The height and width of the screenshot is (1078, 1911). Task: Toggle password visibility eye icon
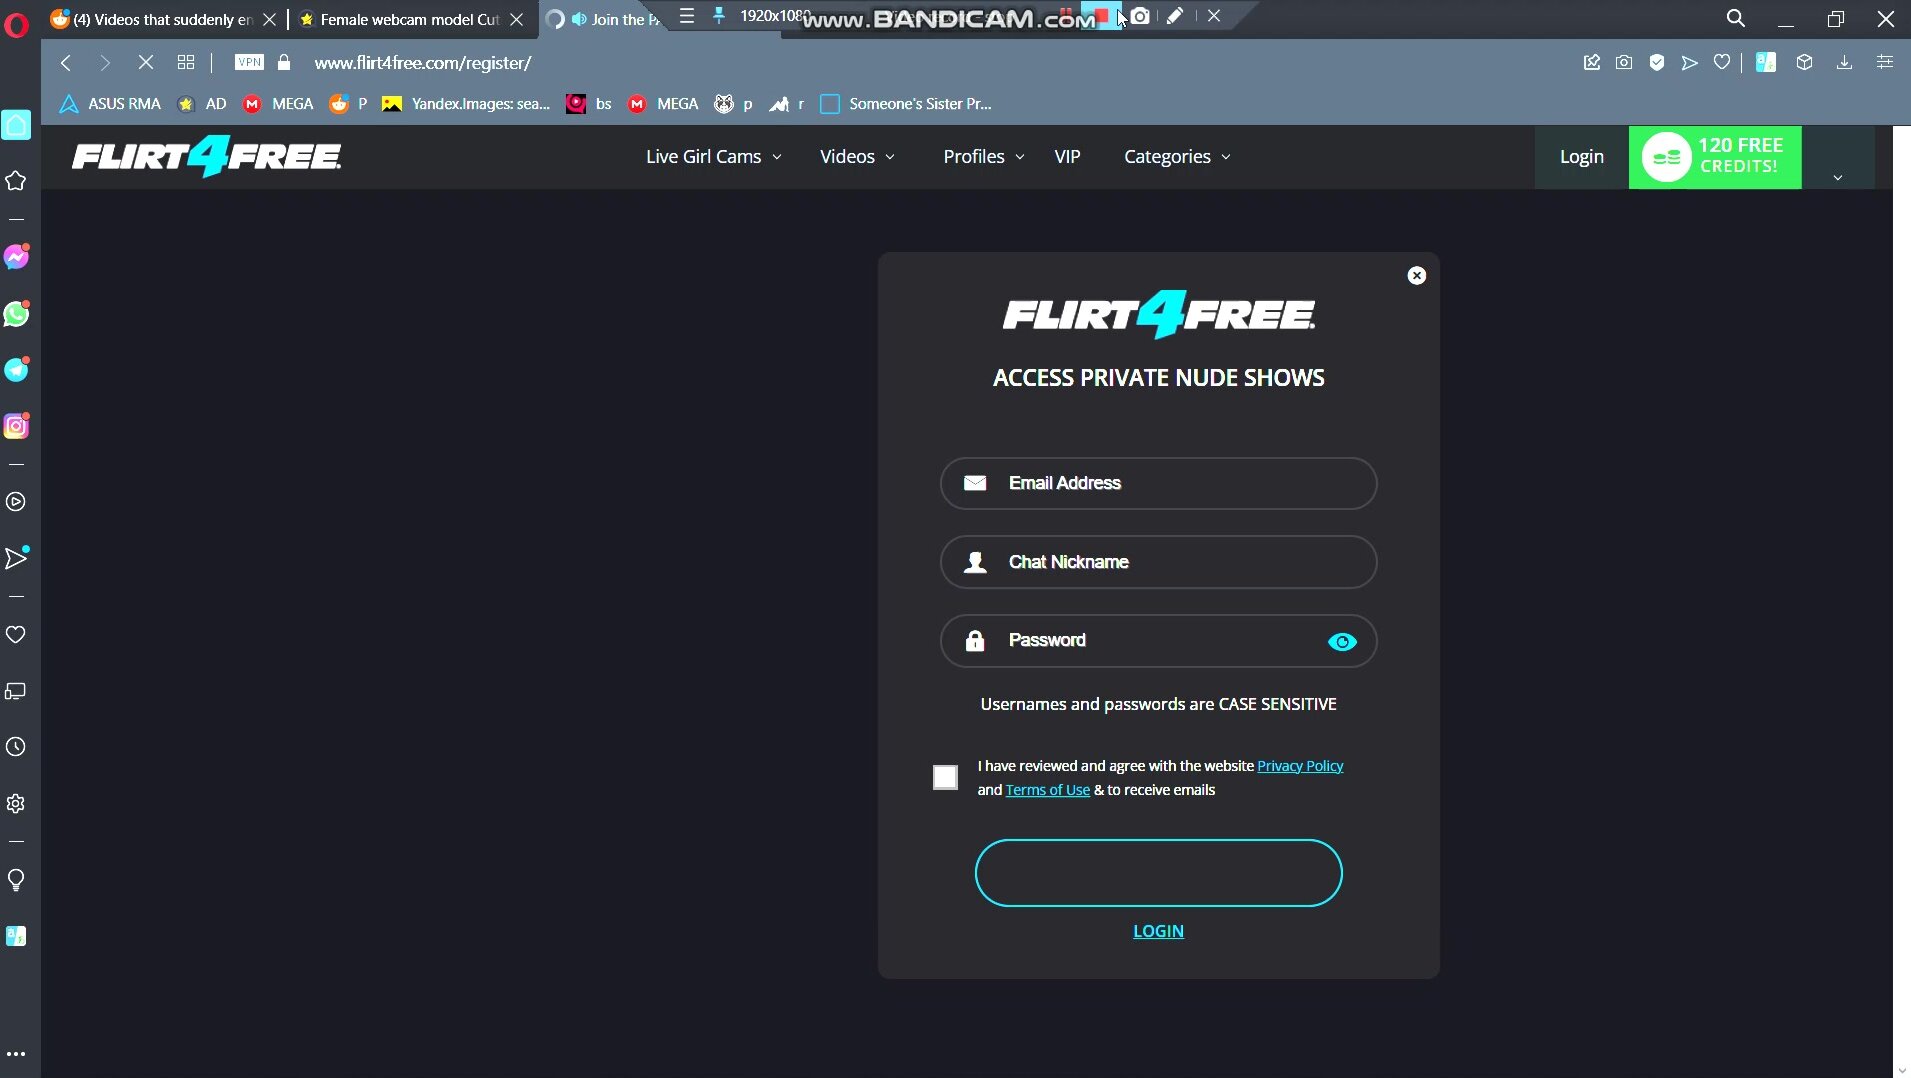[1342, 642]
